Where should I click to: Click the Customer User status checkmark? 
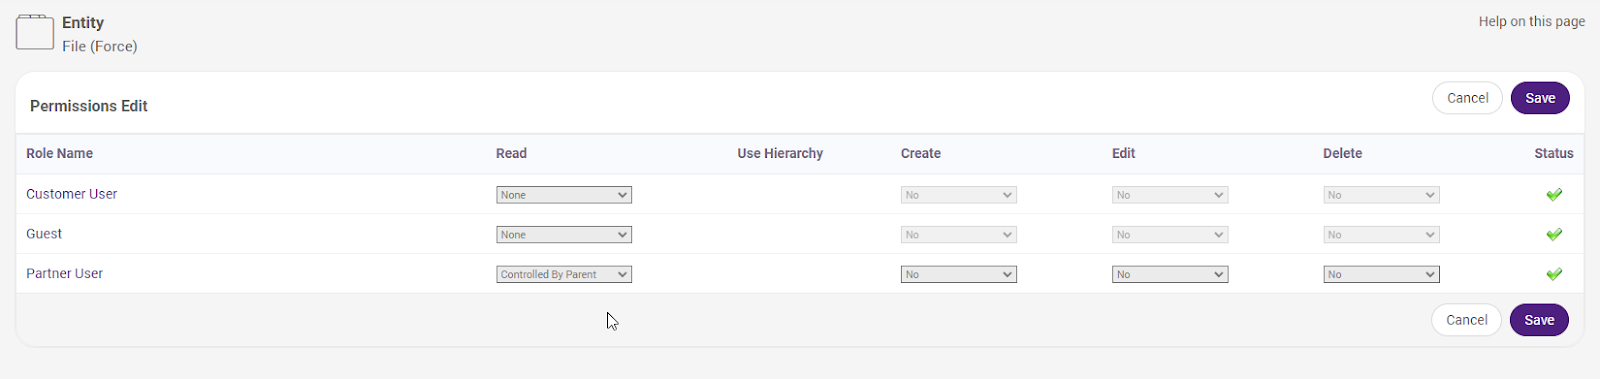[1554, 195]
